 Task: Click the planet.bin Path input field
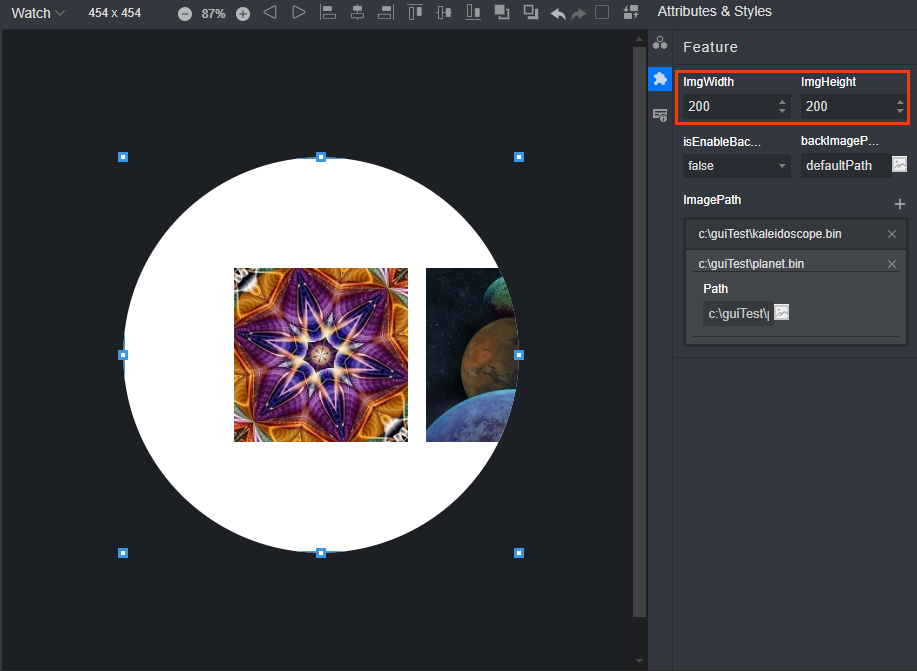coord(738,313)
